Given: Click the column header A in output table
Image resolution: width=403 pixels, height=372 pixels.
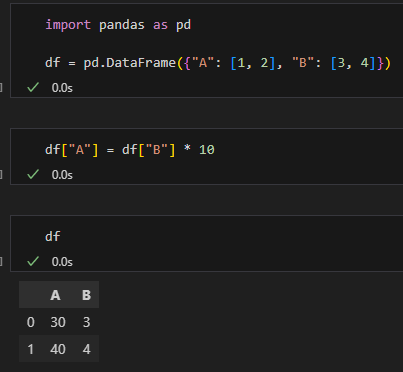Looking at the screenshot, I should [55, 295].
